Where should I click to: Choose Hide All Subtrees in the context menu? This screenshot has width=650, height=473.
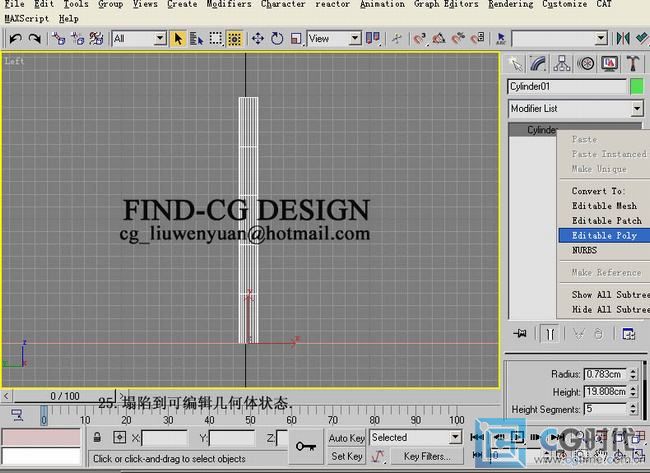(x=604, y=310)
